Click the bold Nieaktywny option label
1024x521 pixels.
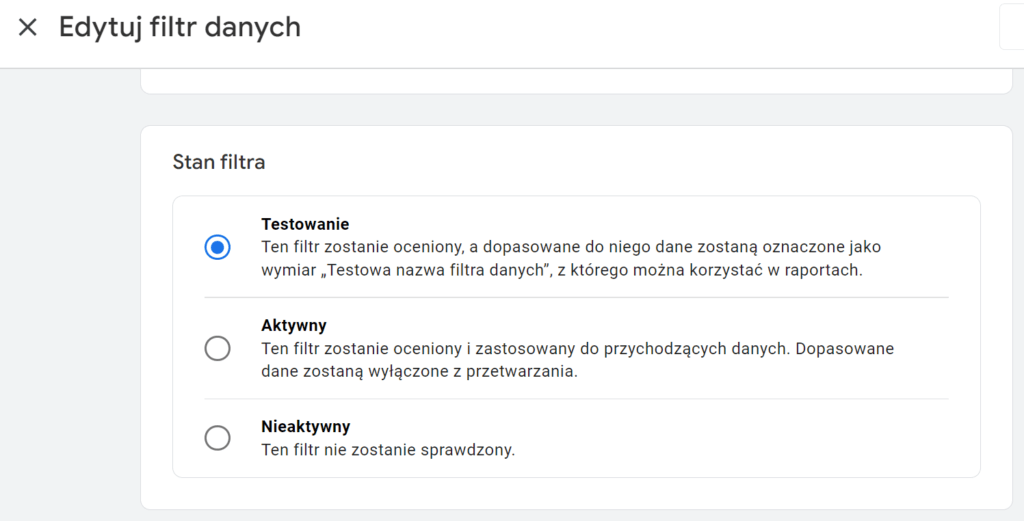(306, 427)
